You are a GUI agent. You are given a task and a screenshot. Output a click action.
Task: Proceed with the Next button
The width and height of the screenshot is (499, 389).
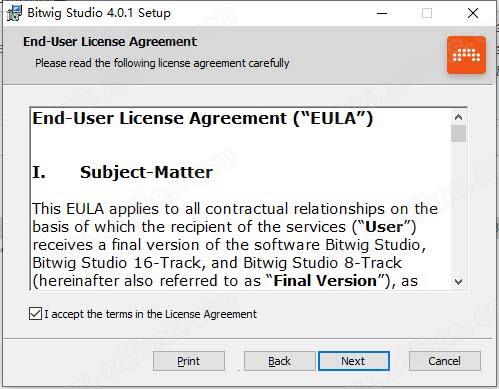[x=354, y=361]
